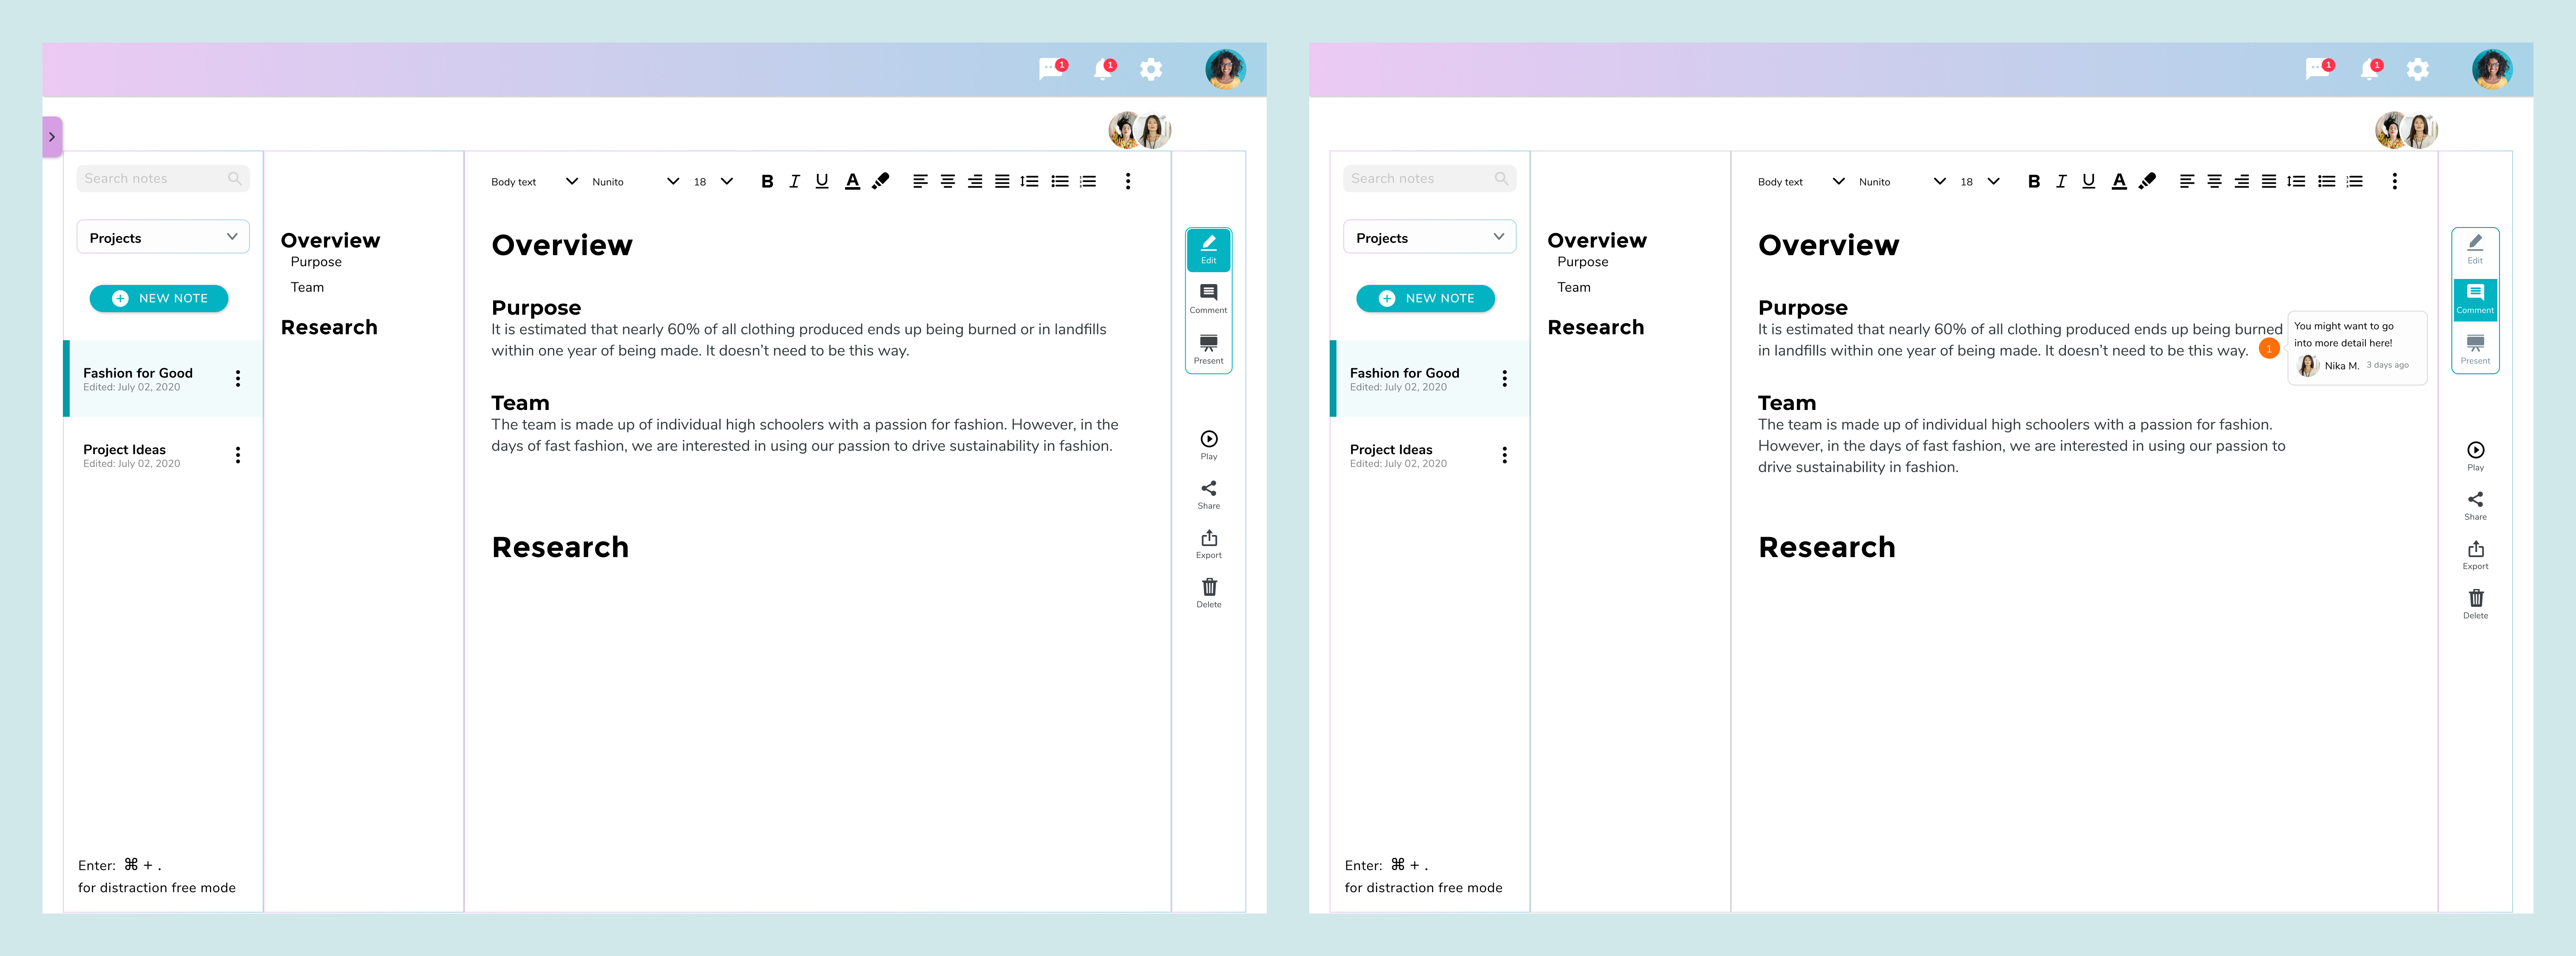Select Present mode in right screen
This screenshot has height=956, width=2576.
2475,349
